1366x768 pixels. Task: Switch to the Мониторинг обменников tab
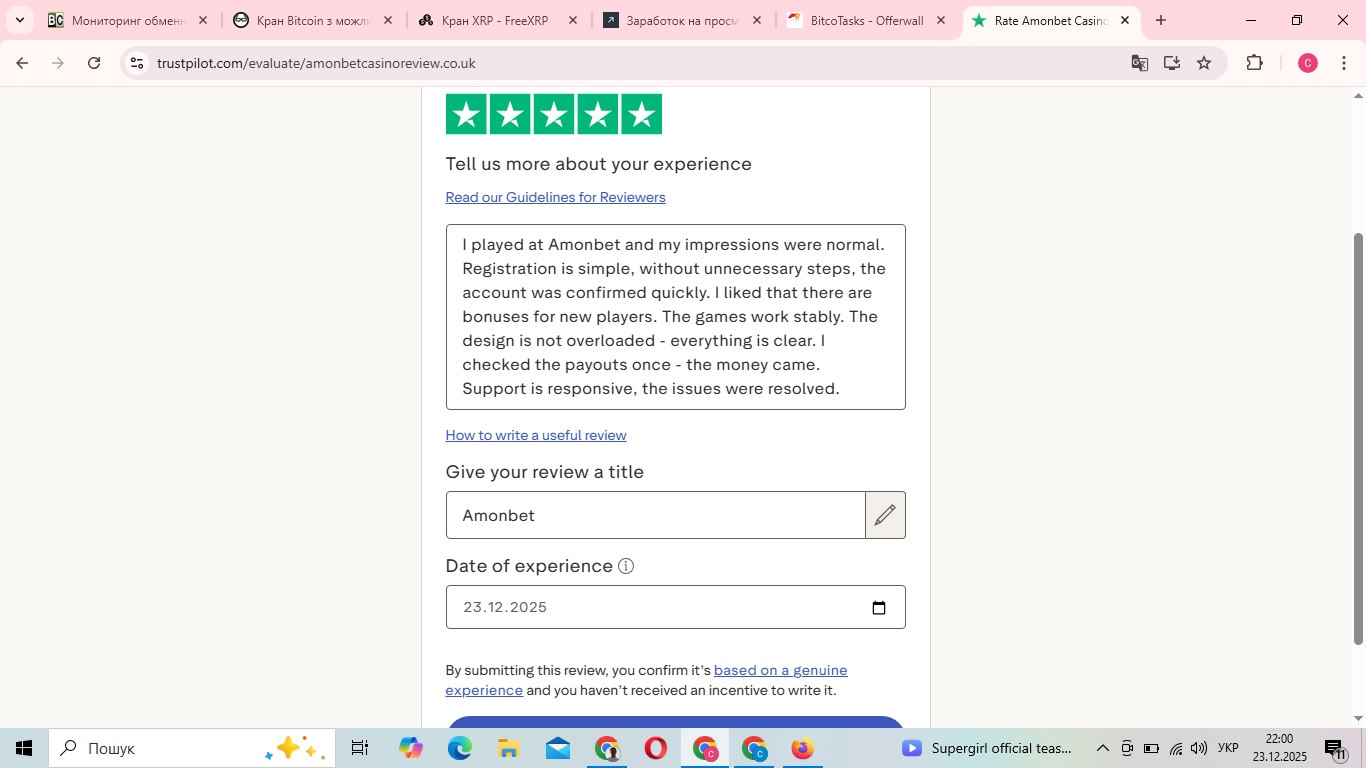tap(128, 20)
